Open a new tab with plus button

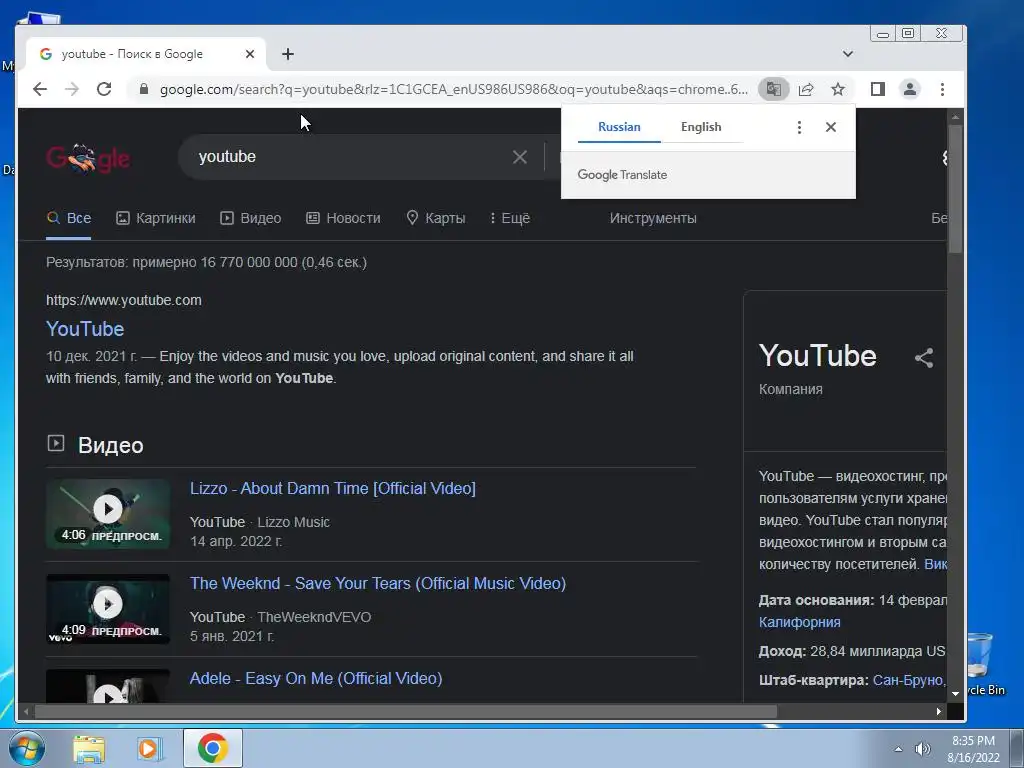coord(288,54)
